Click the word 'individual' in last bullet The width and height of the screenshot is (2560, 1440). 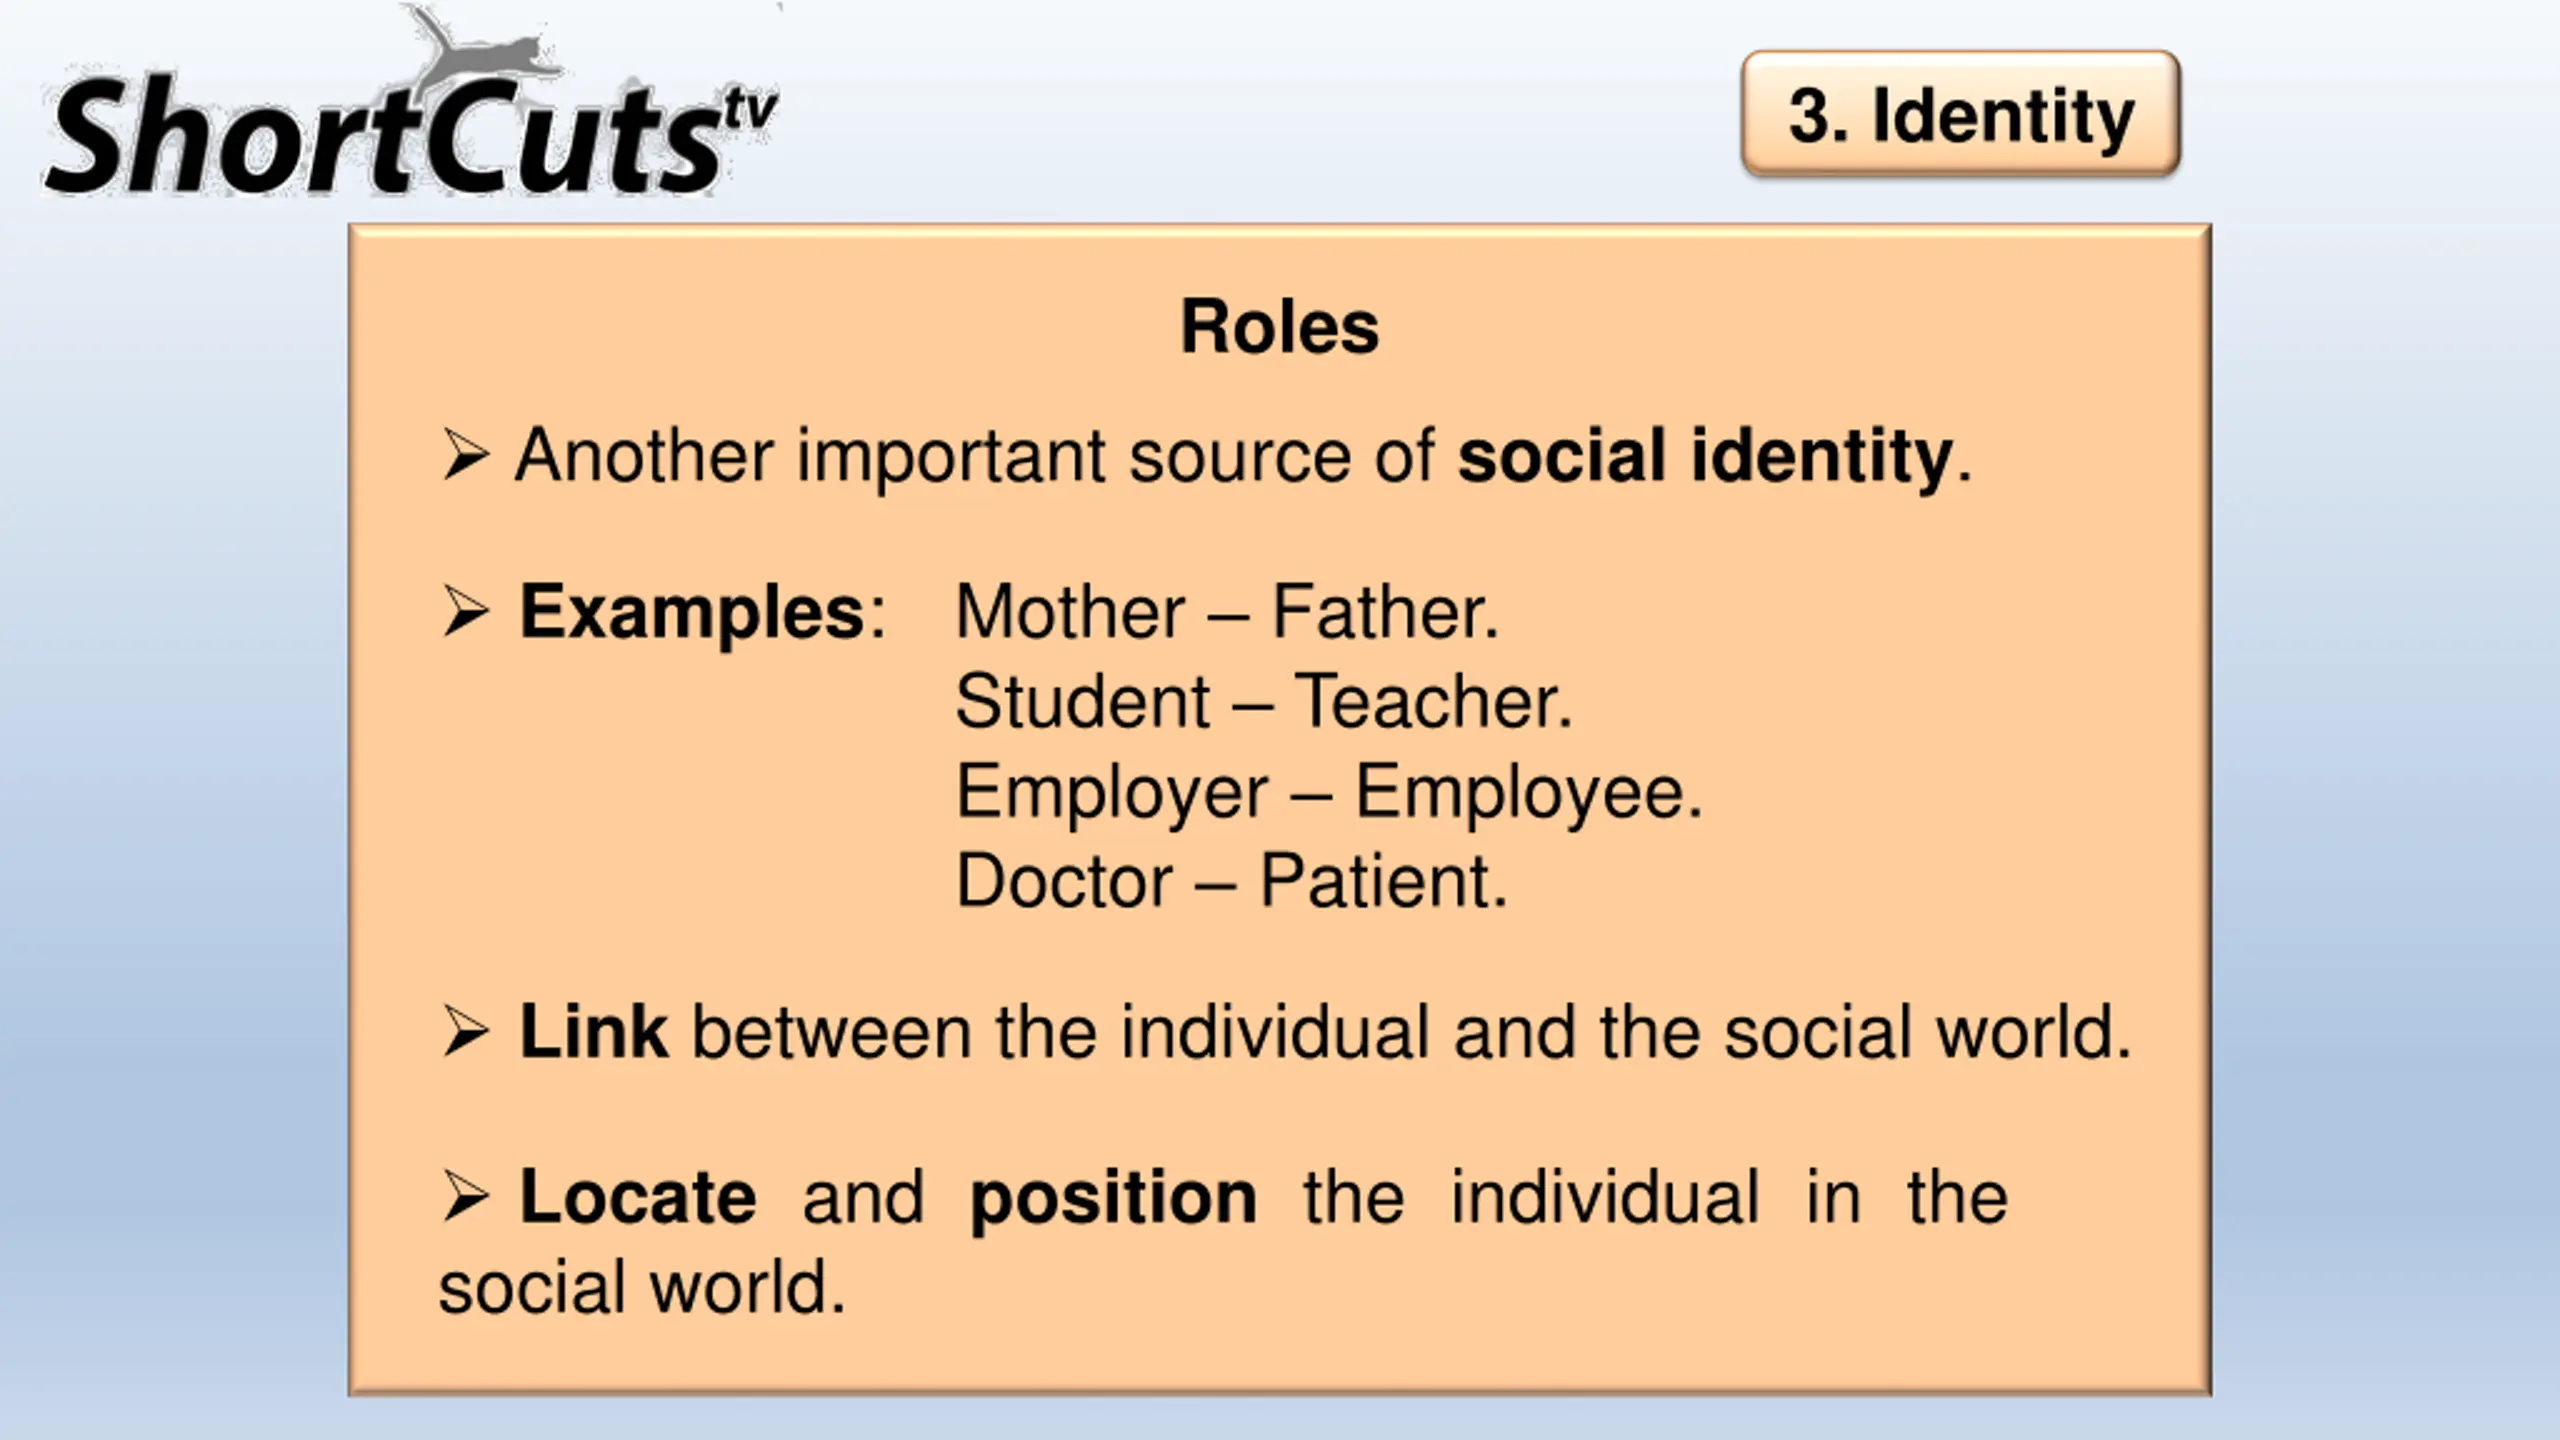tap(1605, 1197)
